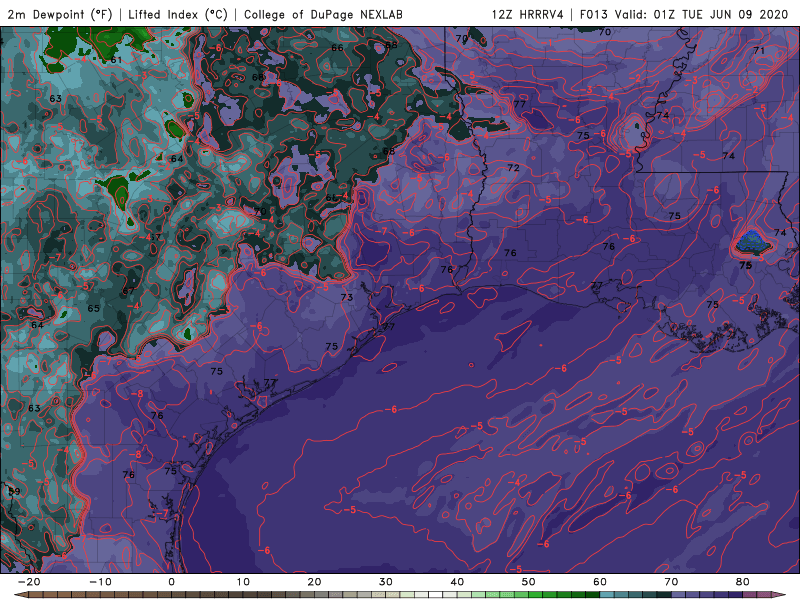800x600 pixels.
Task: Click the "F013 Valid: 01Z TUE JUN 09 2020" text
Action: coord(684,14)
